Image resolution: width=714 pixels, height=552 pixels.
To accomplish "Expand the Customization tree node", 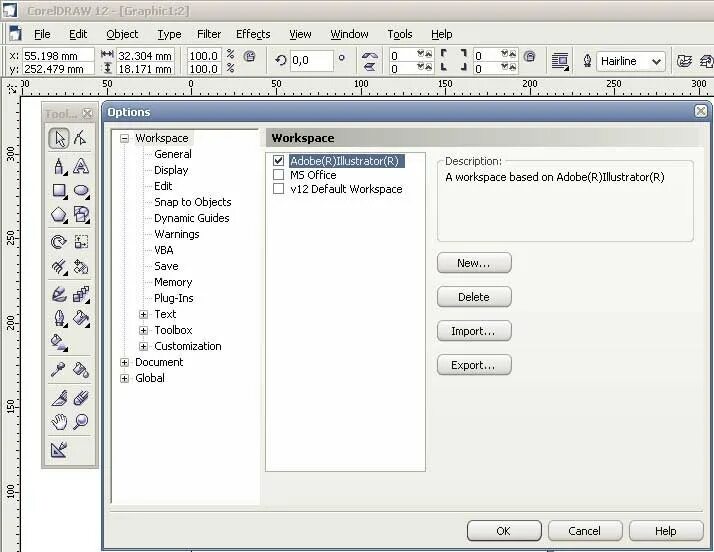I will [x=143, y=346].
